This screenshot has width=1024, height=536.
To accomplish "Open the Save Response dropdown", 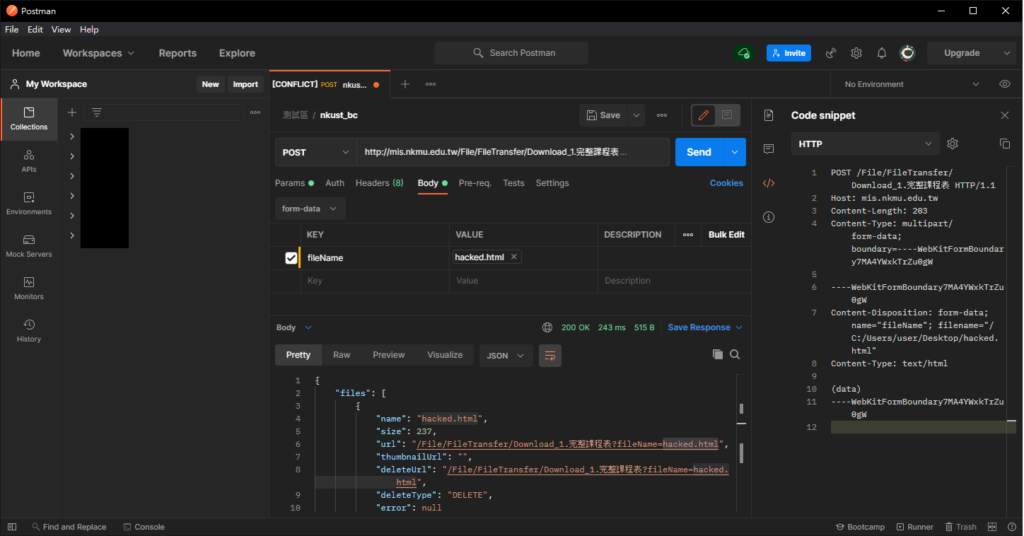I will click(x=705, y=327).
